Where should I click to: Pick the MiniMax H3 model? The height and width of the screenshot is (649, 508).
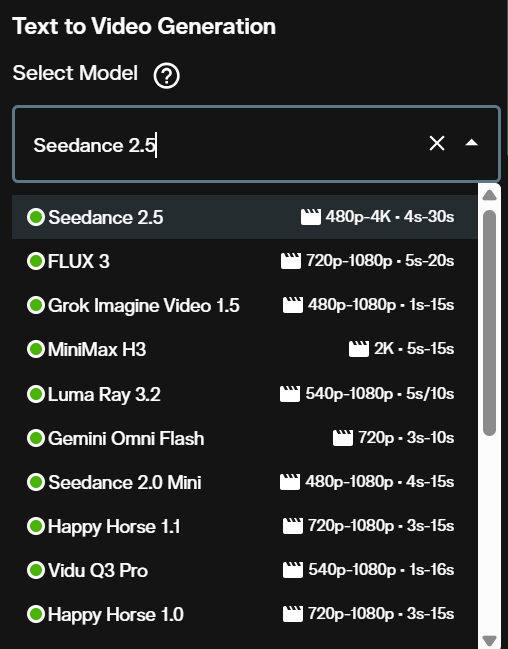click(245, 349)
